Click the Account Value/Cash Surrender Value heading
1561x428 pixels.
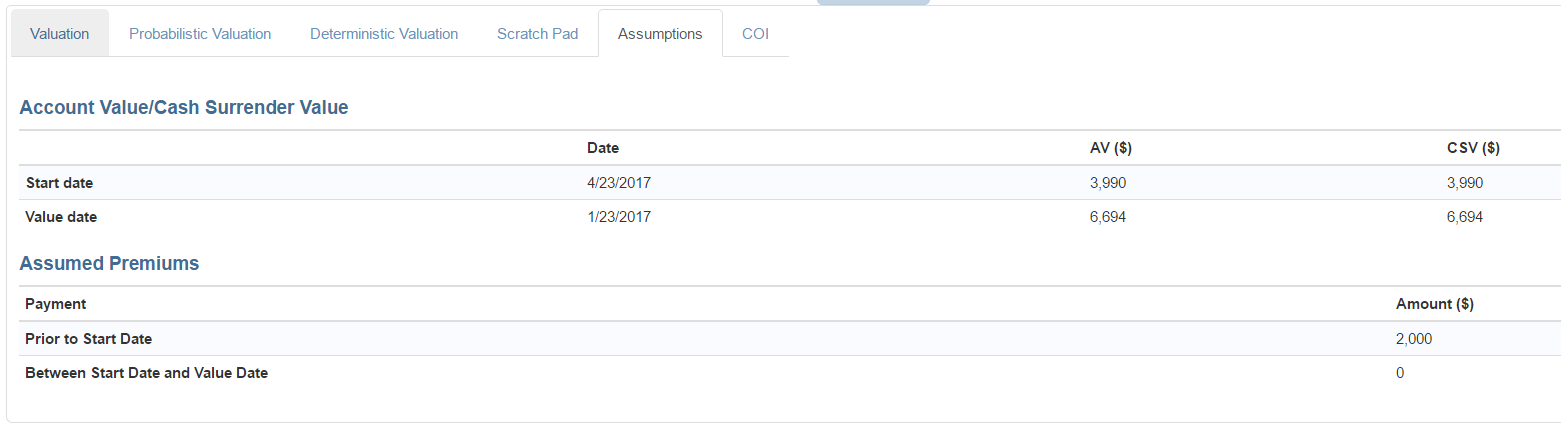pyautogui.click(x=184, y=108)
